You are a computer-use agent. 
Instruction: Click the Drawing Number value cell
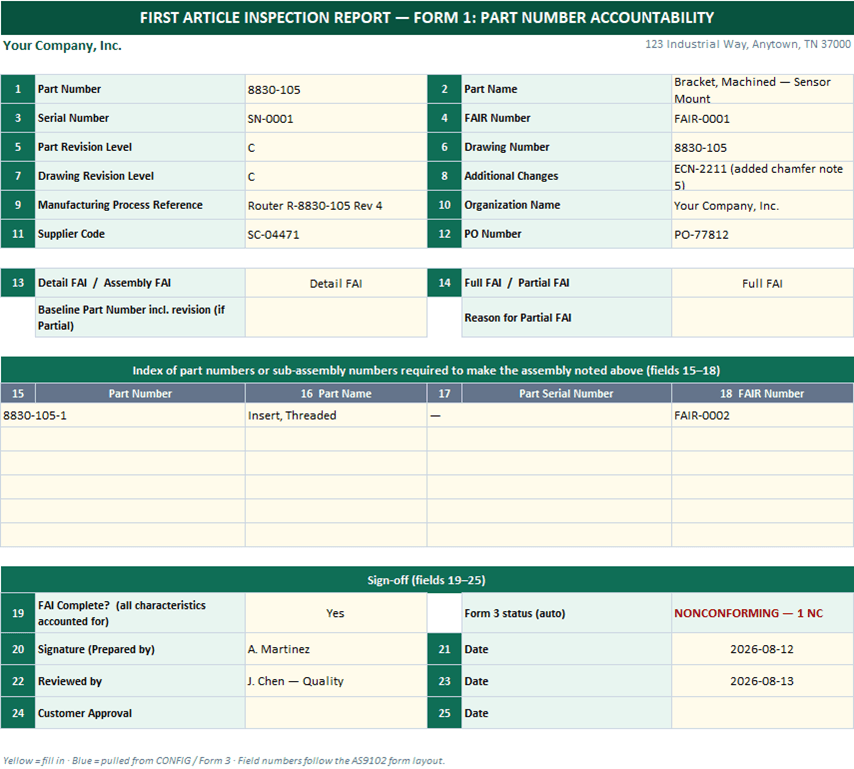click(x=762, y=147)
